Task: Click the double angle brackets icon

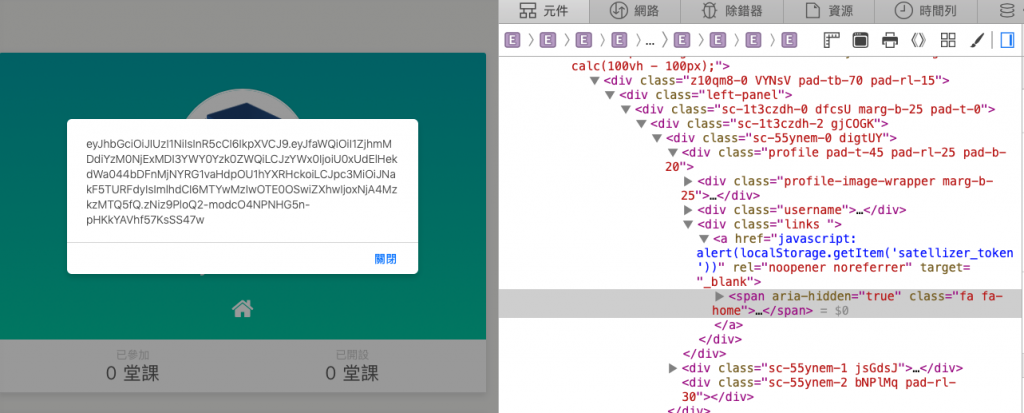Action: [x=918, y=41]
